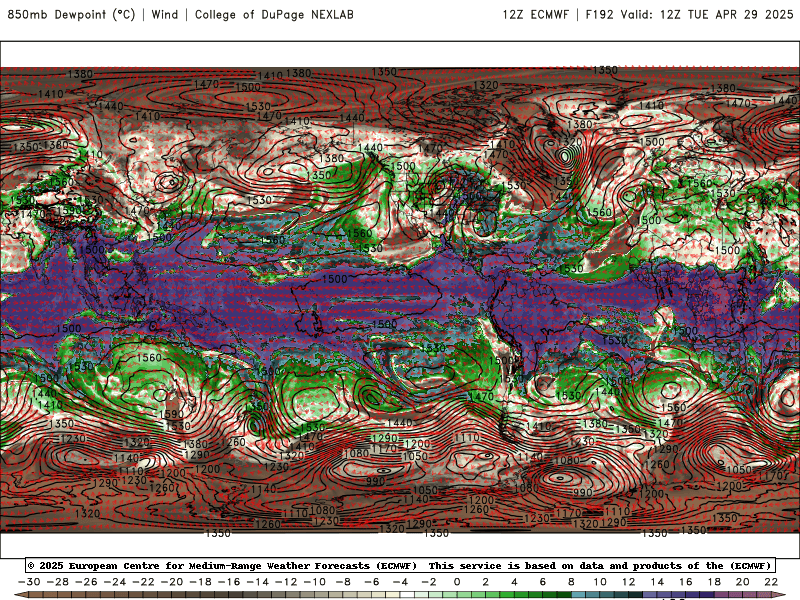This screenshot has height=600, width=800.
Task: Click the -12 legend label
Action: [286, 582]
